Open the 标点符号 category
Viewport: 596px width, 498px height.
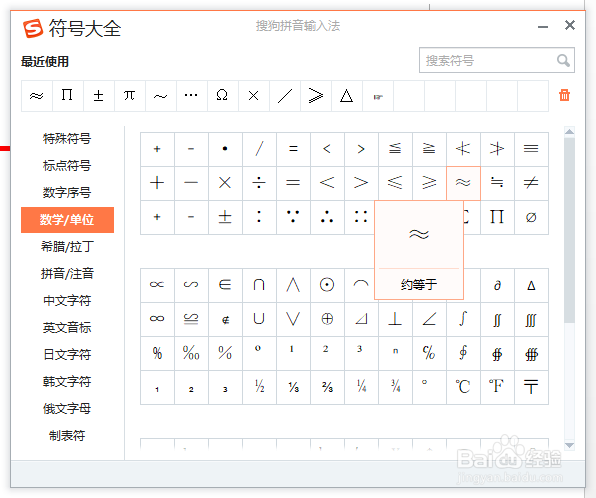(67, 166)
